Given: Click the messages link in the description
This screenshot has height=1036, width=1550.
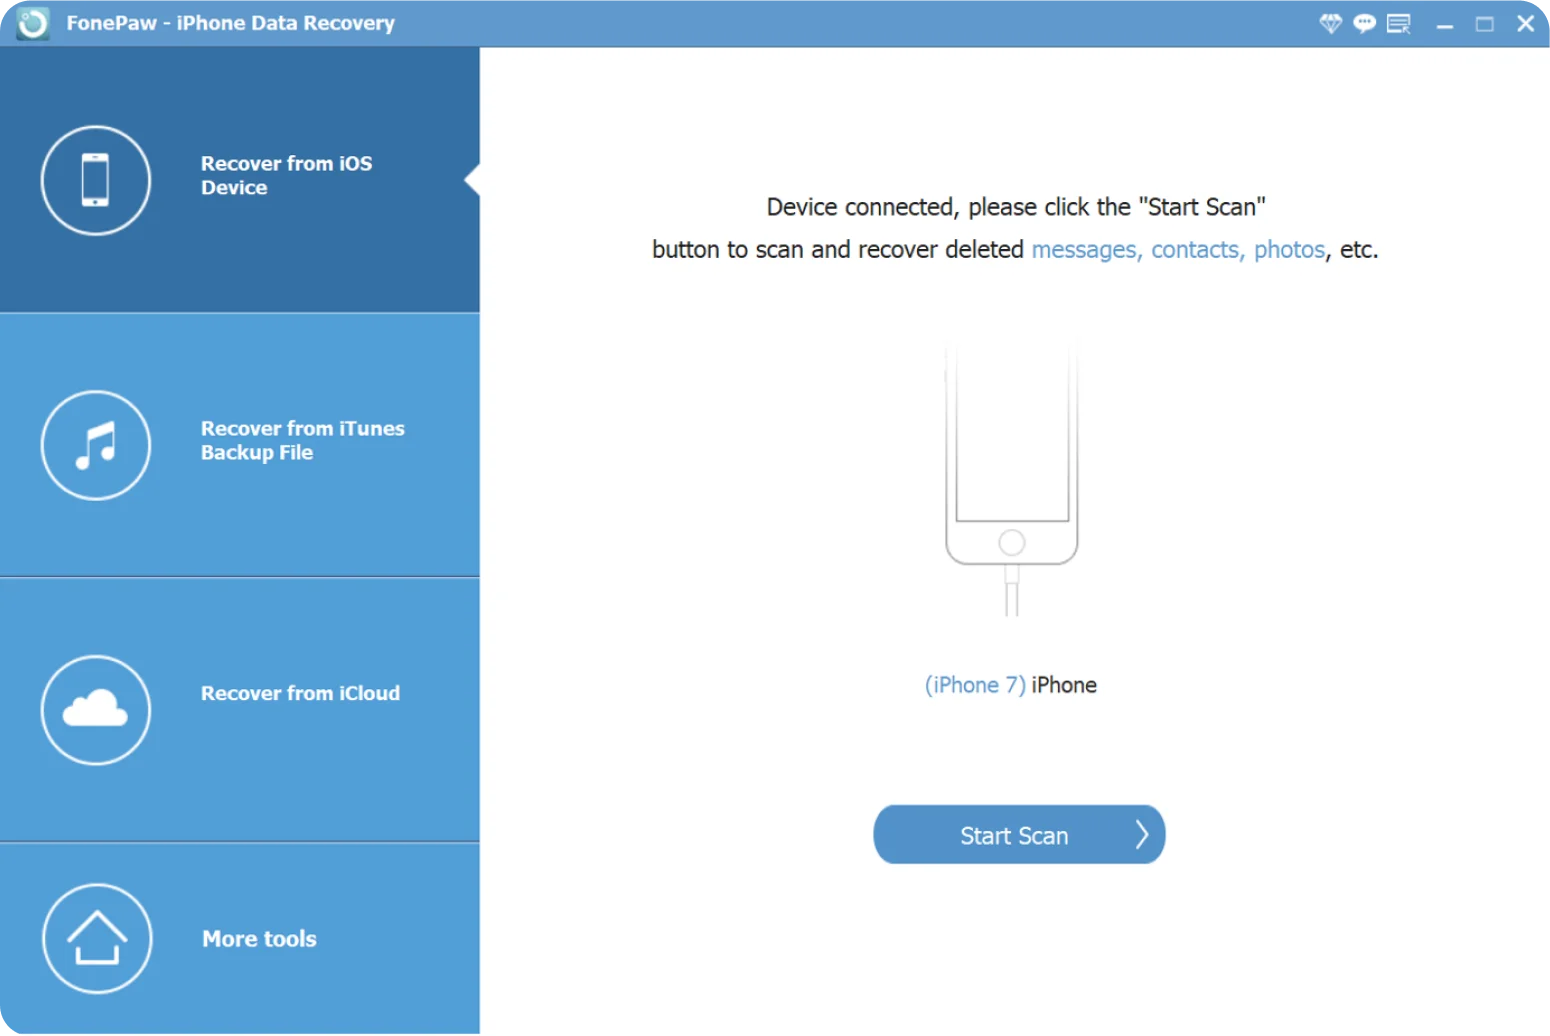Looking at the screenshot, I should pos(1083,249).
